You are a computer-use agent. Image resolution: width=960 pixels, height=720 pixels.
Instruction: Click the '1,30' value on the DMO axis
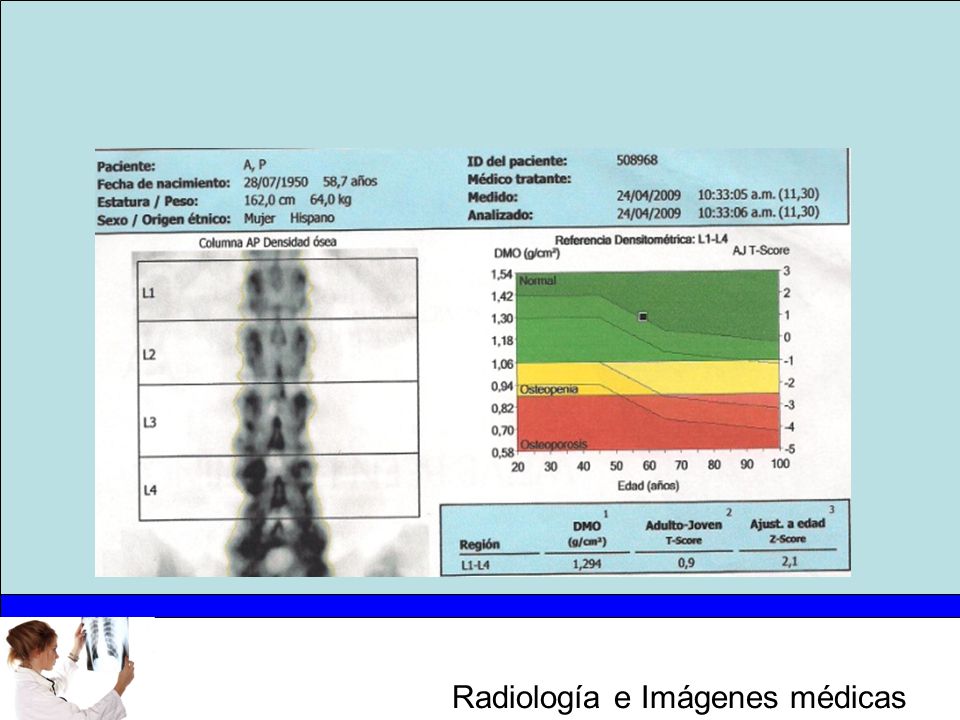pos(501,318)
